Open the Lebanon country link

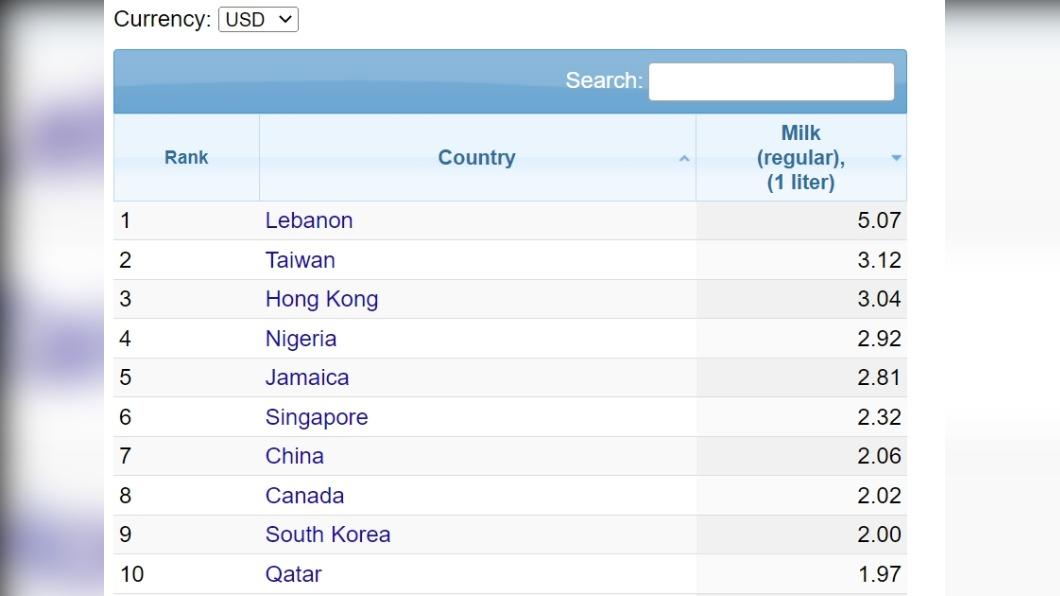(309, 220)
